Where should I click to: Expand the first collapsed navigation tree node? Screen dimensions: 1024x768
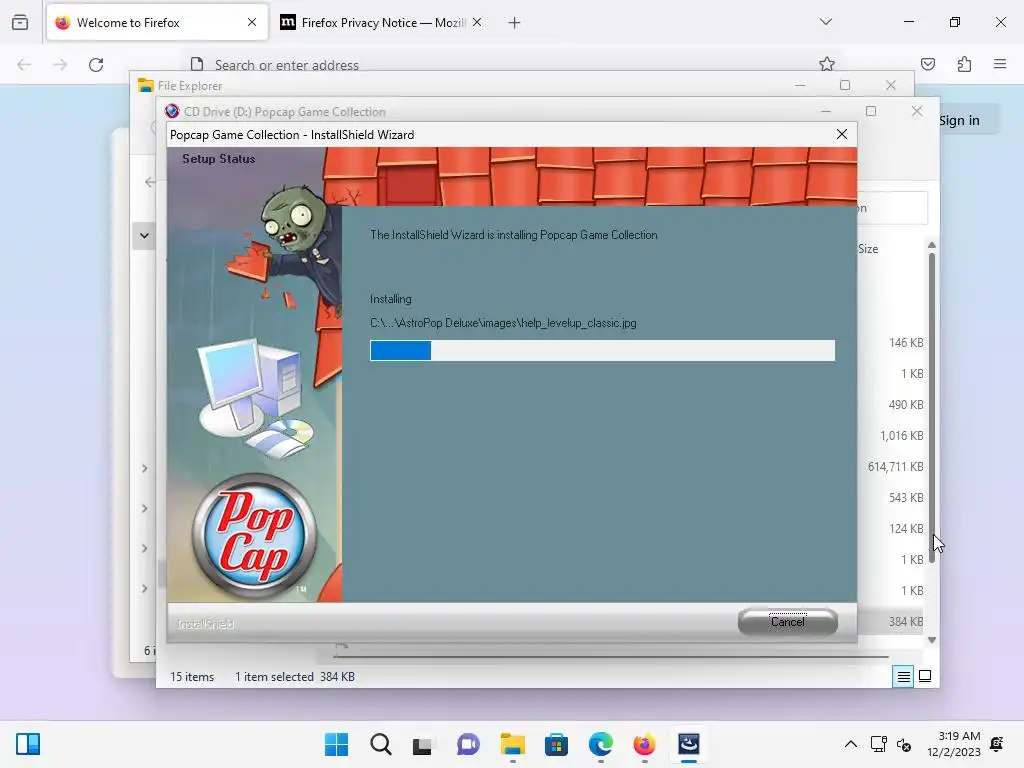point(144,468)
